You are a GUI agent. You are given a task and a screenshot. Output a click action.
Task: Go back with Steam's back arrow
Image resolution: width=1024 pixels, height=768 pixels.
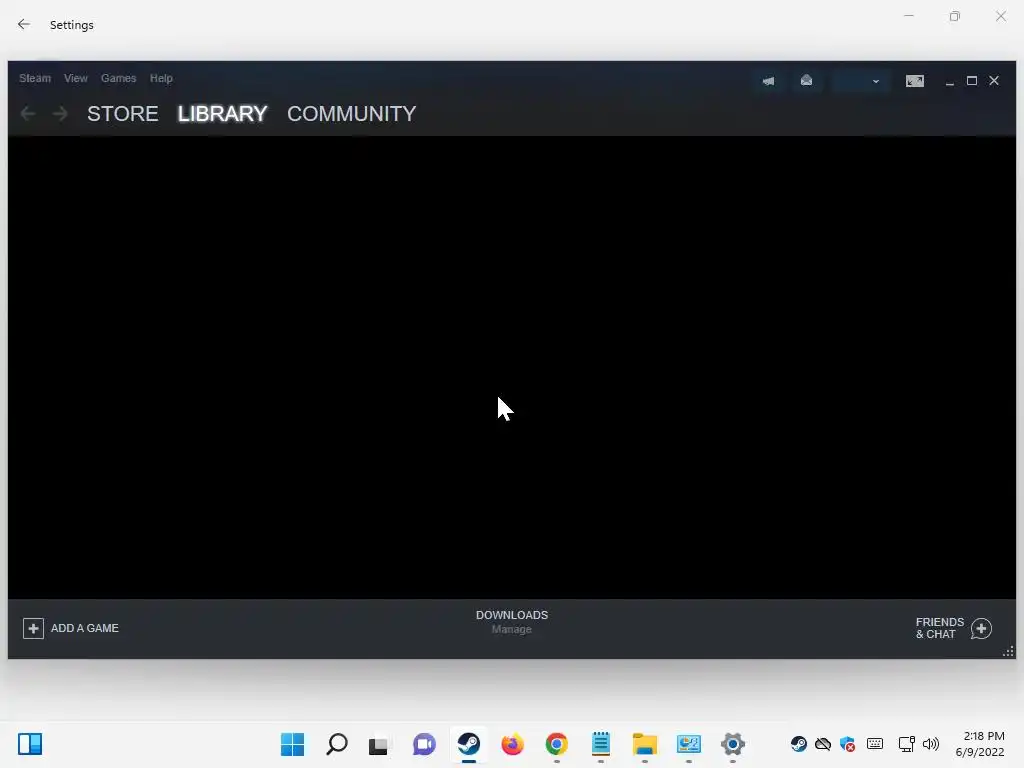pyautogui.click(x=27, y=114)
